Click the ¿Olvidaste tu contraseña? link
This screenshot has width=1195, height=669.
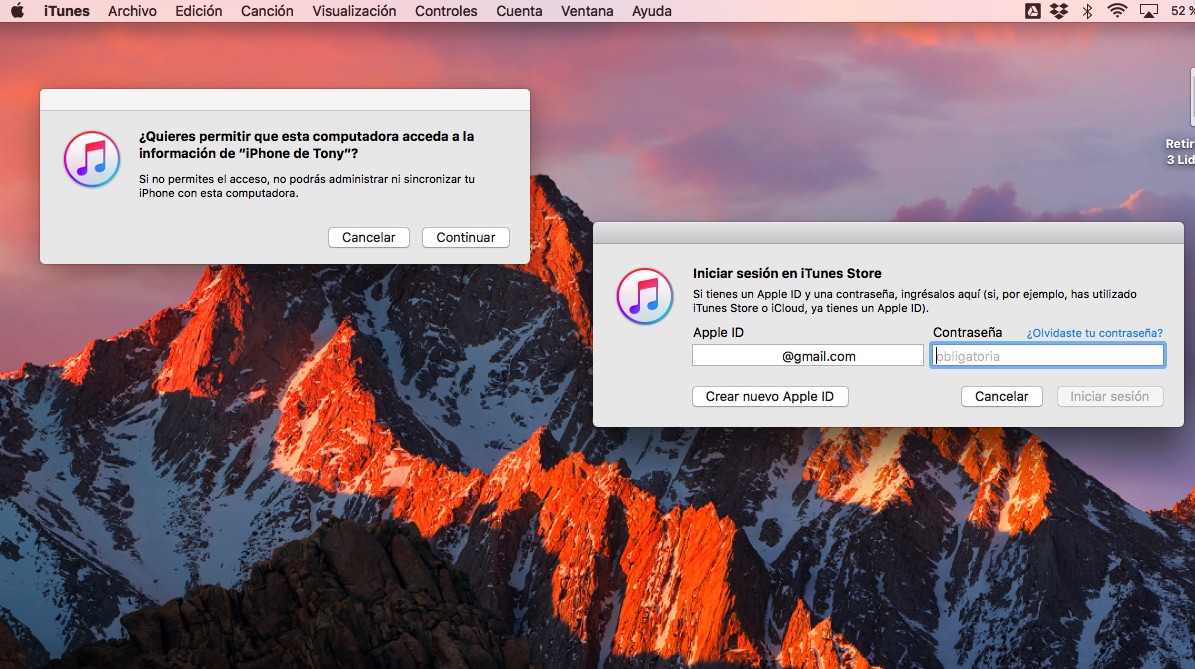click(x=1094, y=333)
